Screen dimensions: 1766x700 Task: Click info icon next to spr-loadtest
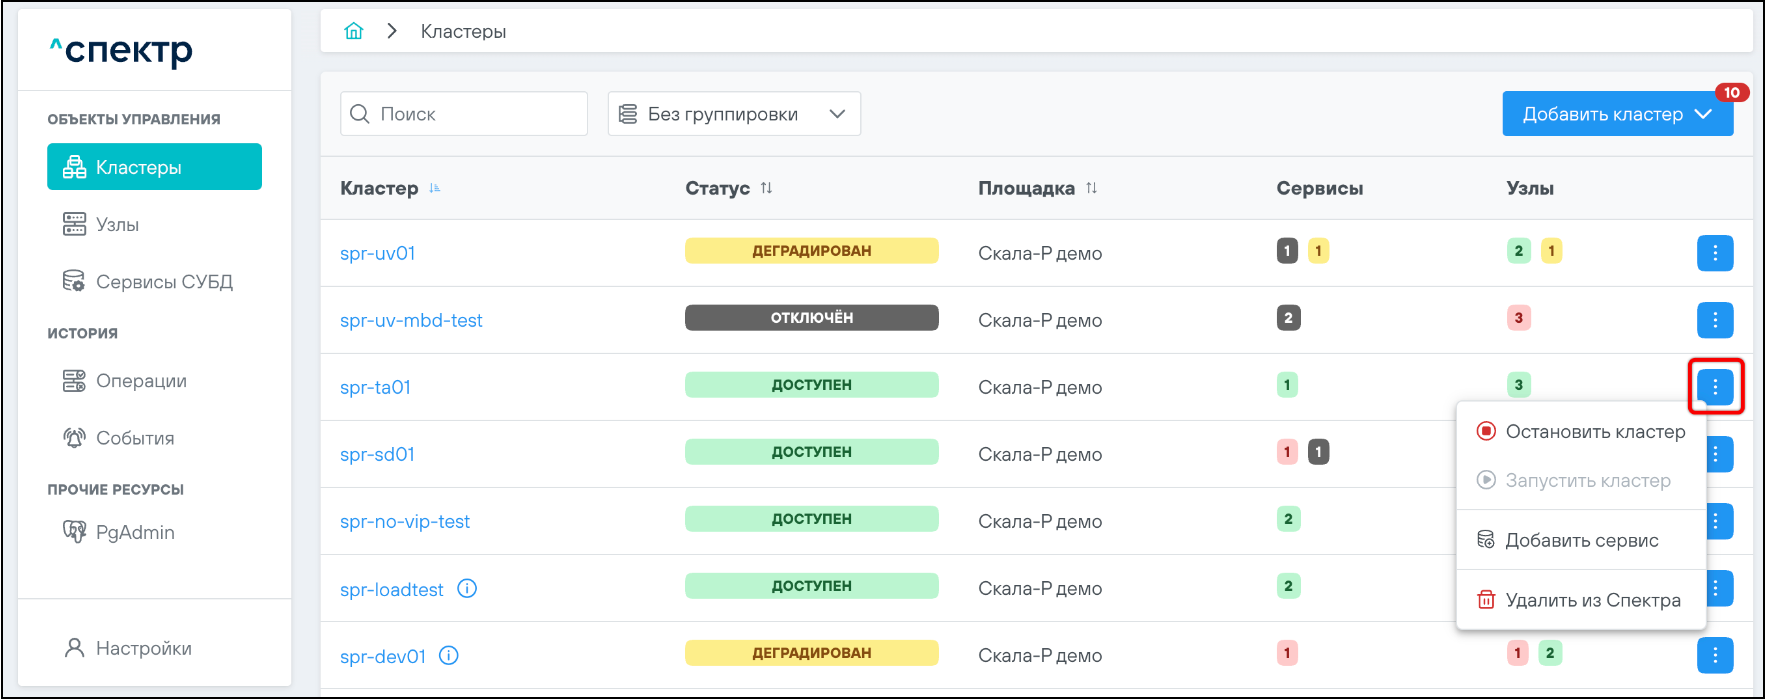pyautogui.click(x=467, y=588)
